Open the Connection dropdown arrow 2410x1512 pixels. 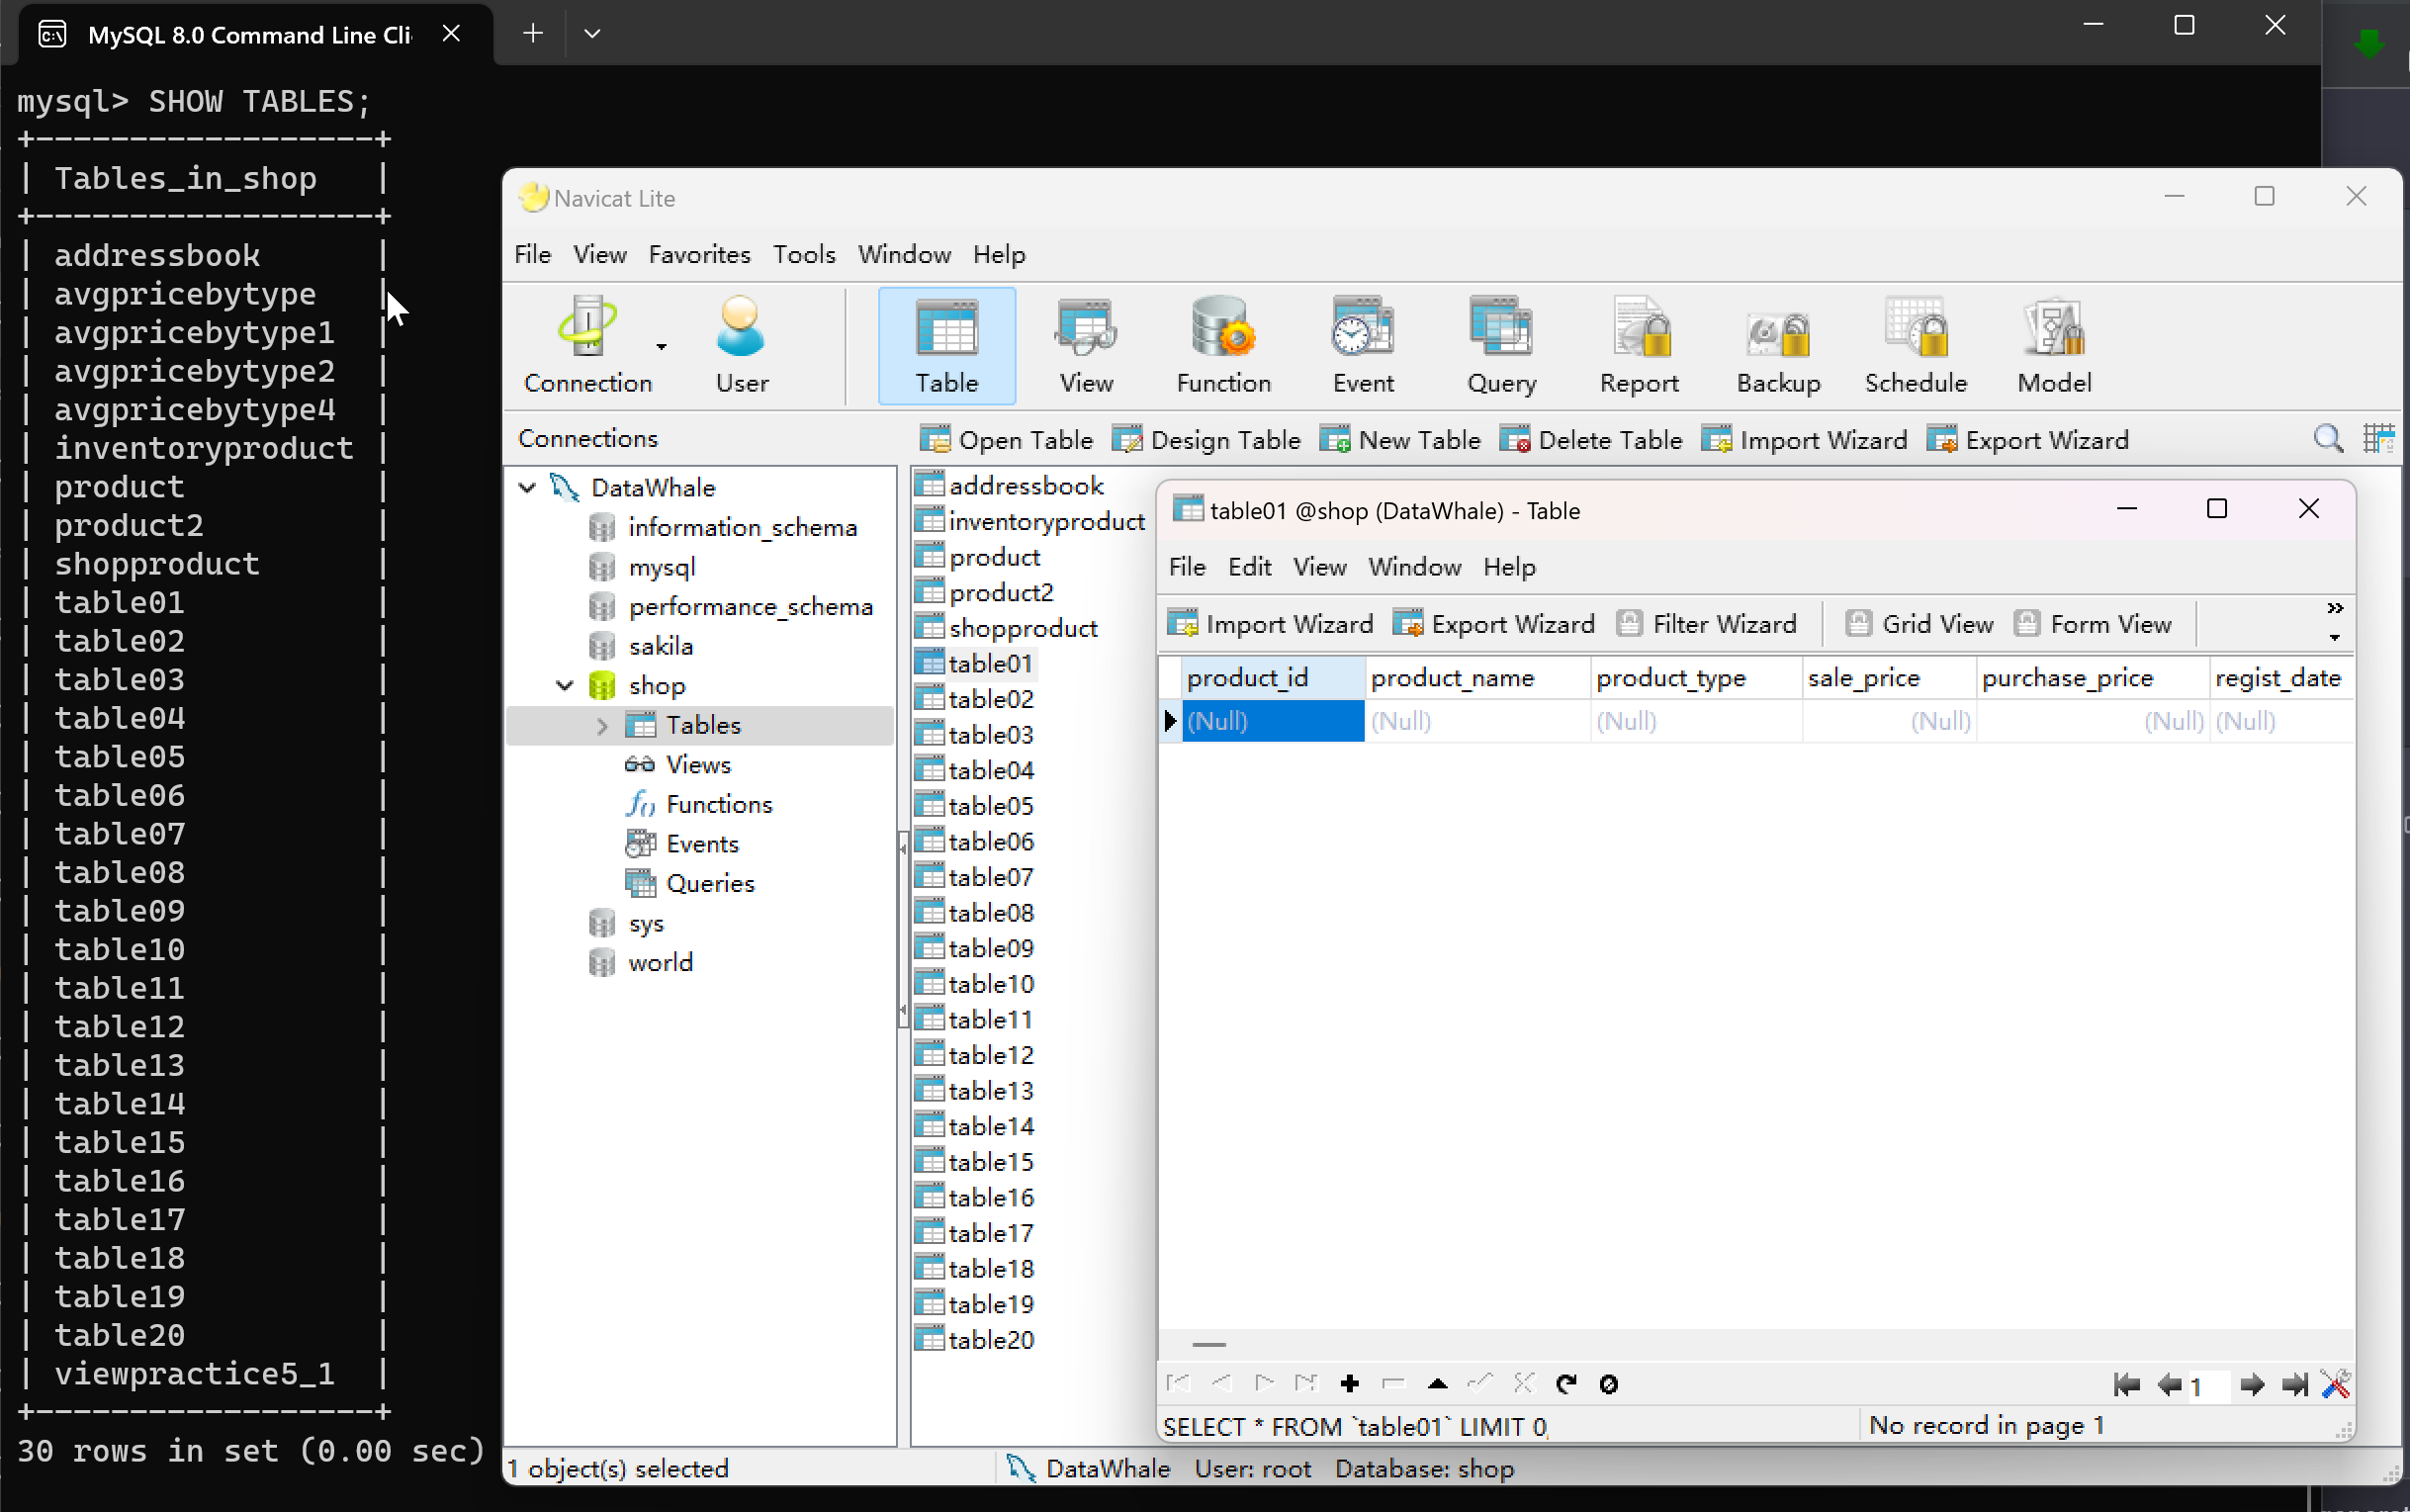[661, 347]
